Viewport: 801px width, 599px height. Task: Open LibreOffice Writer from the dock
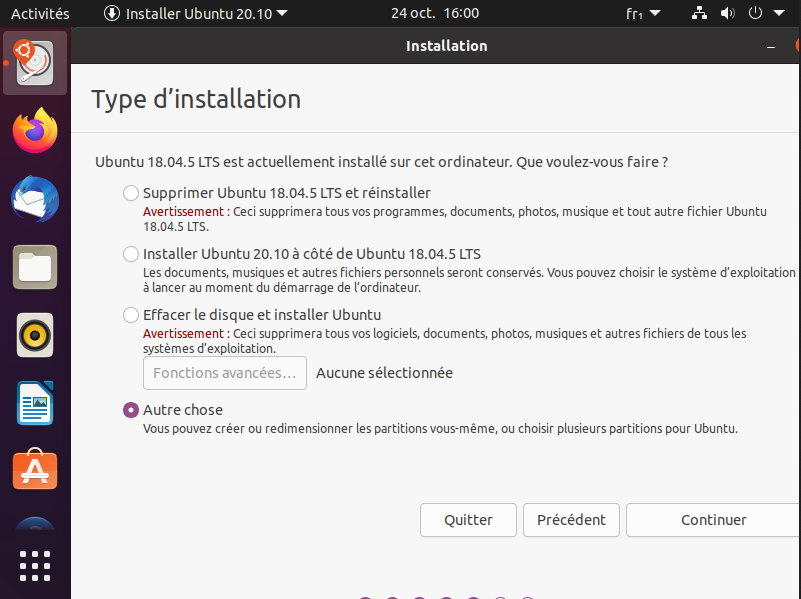pos(35,403)
